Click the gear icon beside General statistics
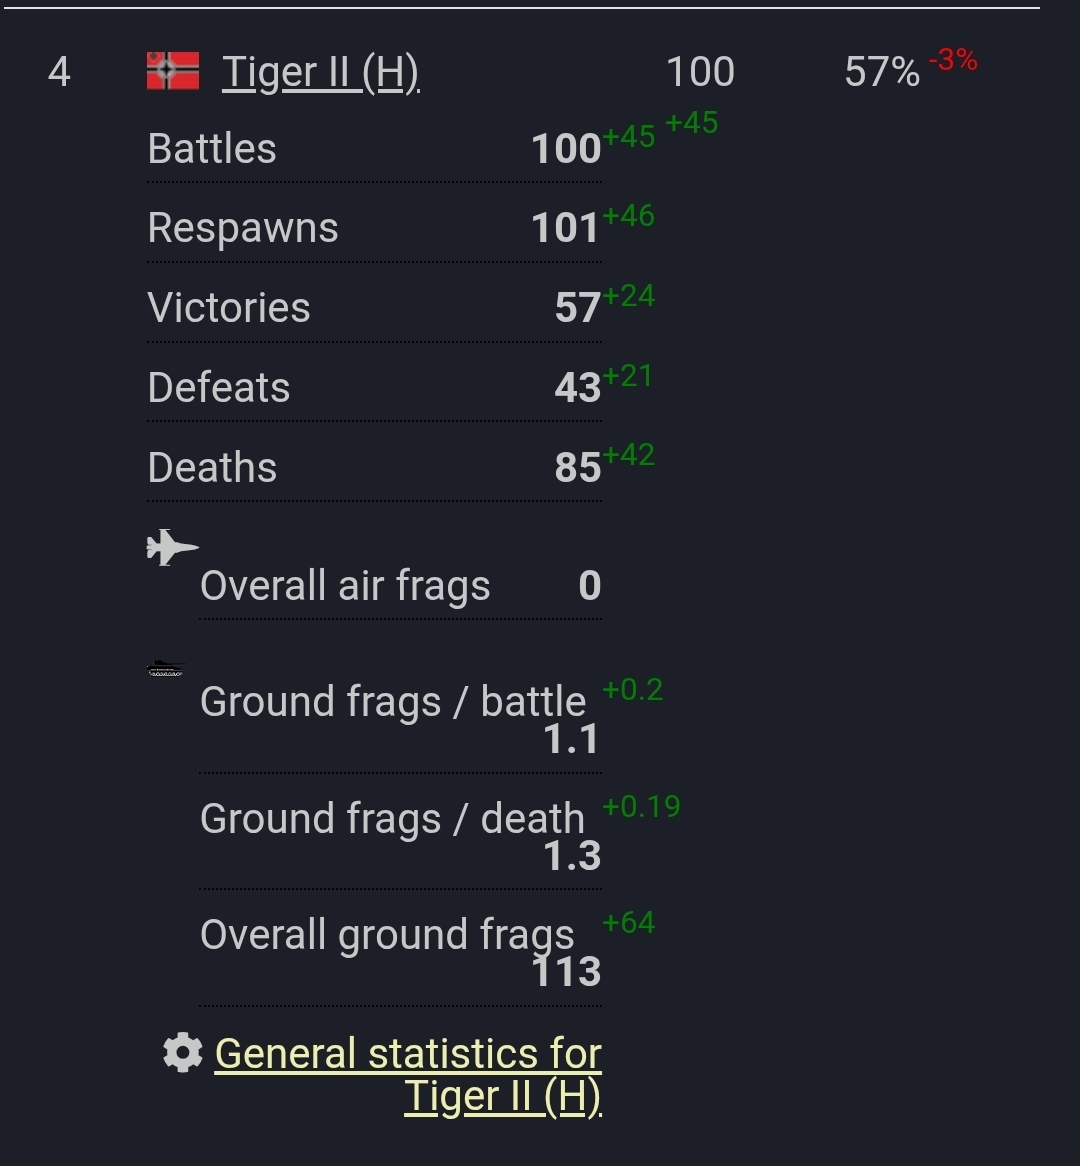This screenshot has height=1166, width=1080. coord(182,1053)
